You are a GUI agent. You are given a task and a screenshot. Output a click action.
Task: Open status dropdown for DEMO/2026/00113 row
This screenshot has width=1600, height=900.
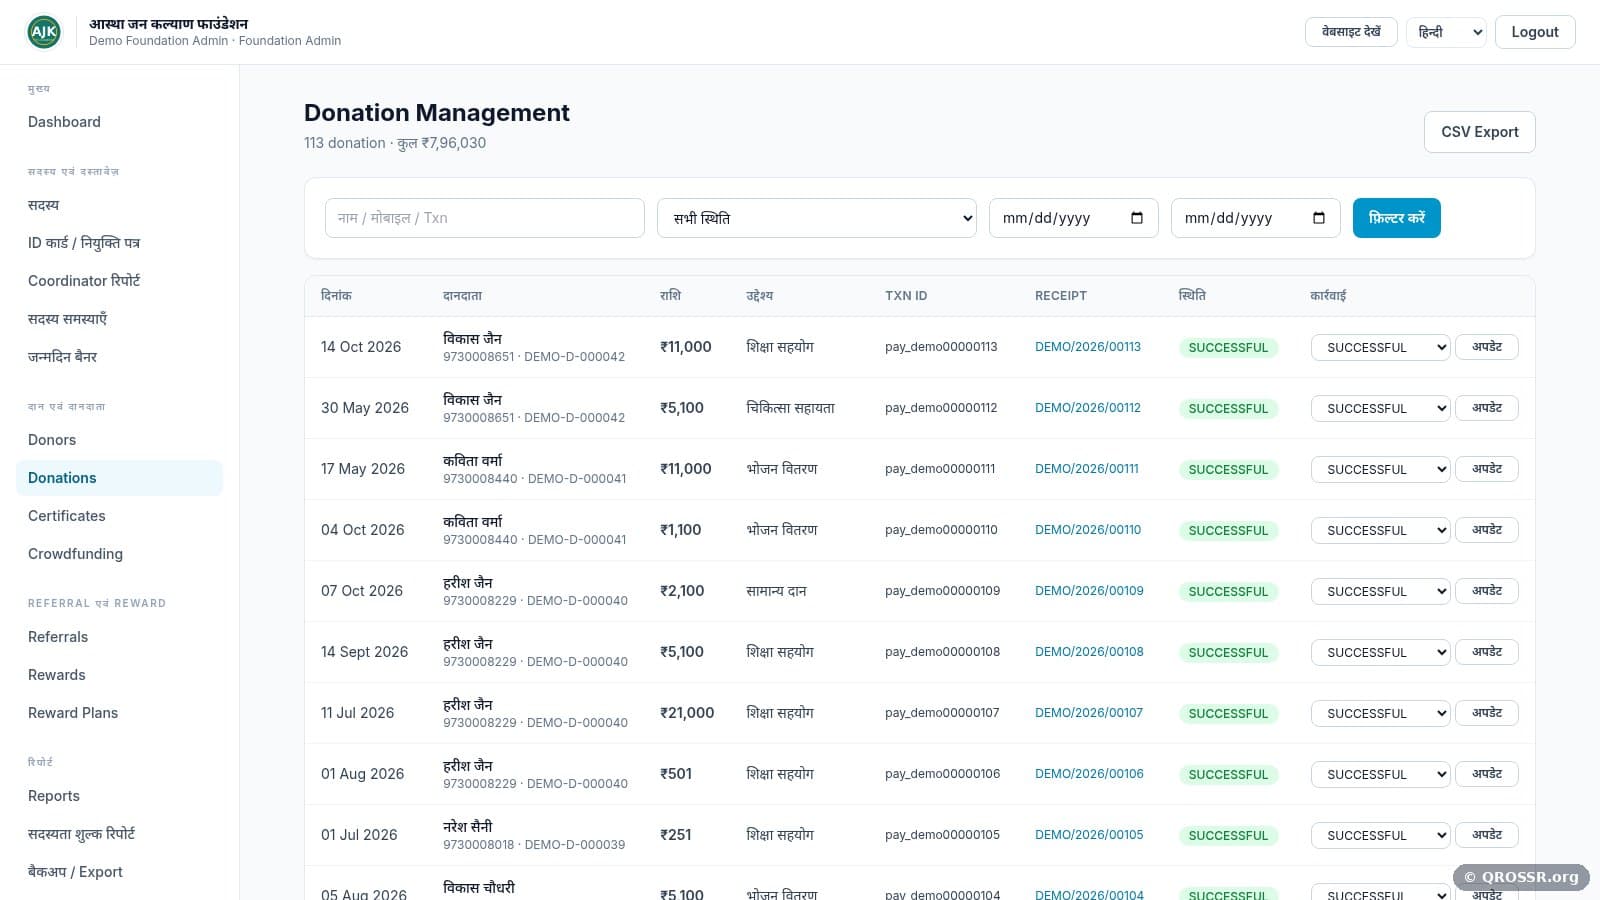click(x=1380, y=347)
